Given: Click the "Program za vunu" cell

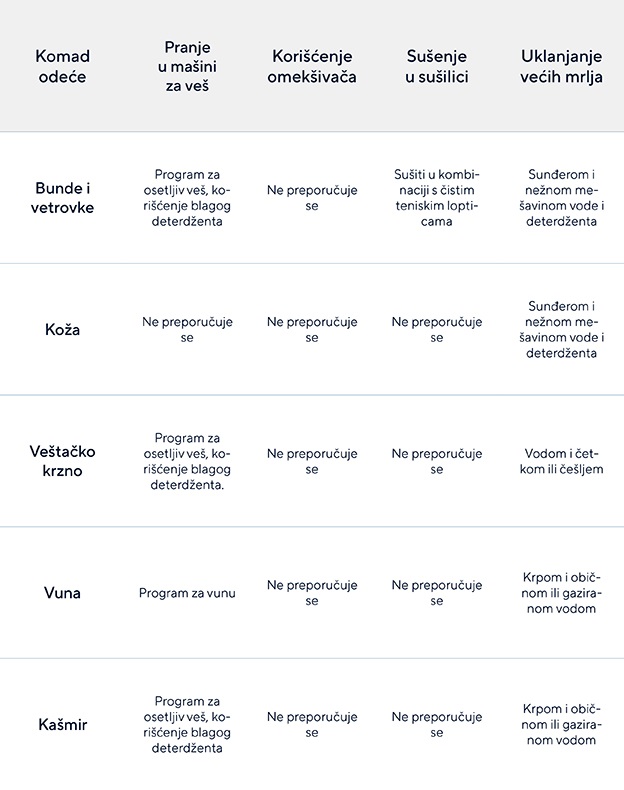Looking at the screenshot, I should pos(187,593).
